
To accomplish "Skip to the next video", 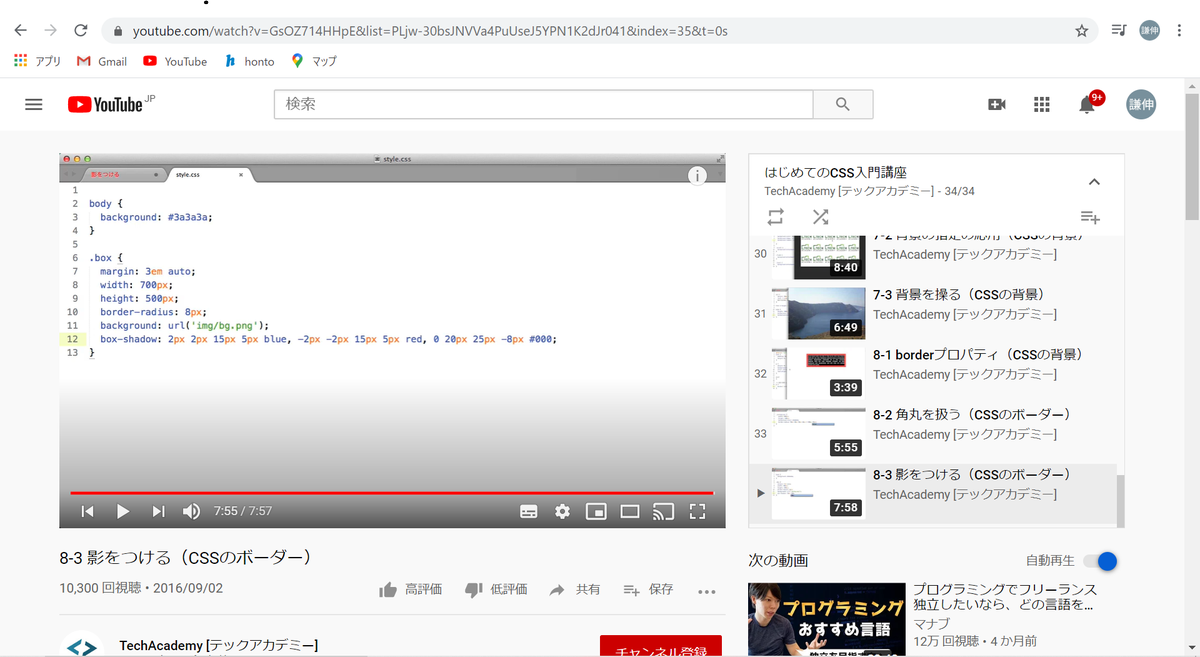I will tap(158, 511).
